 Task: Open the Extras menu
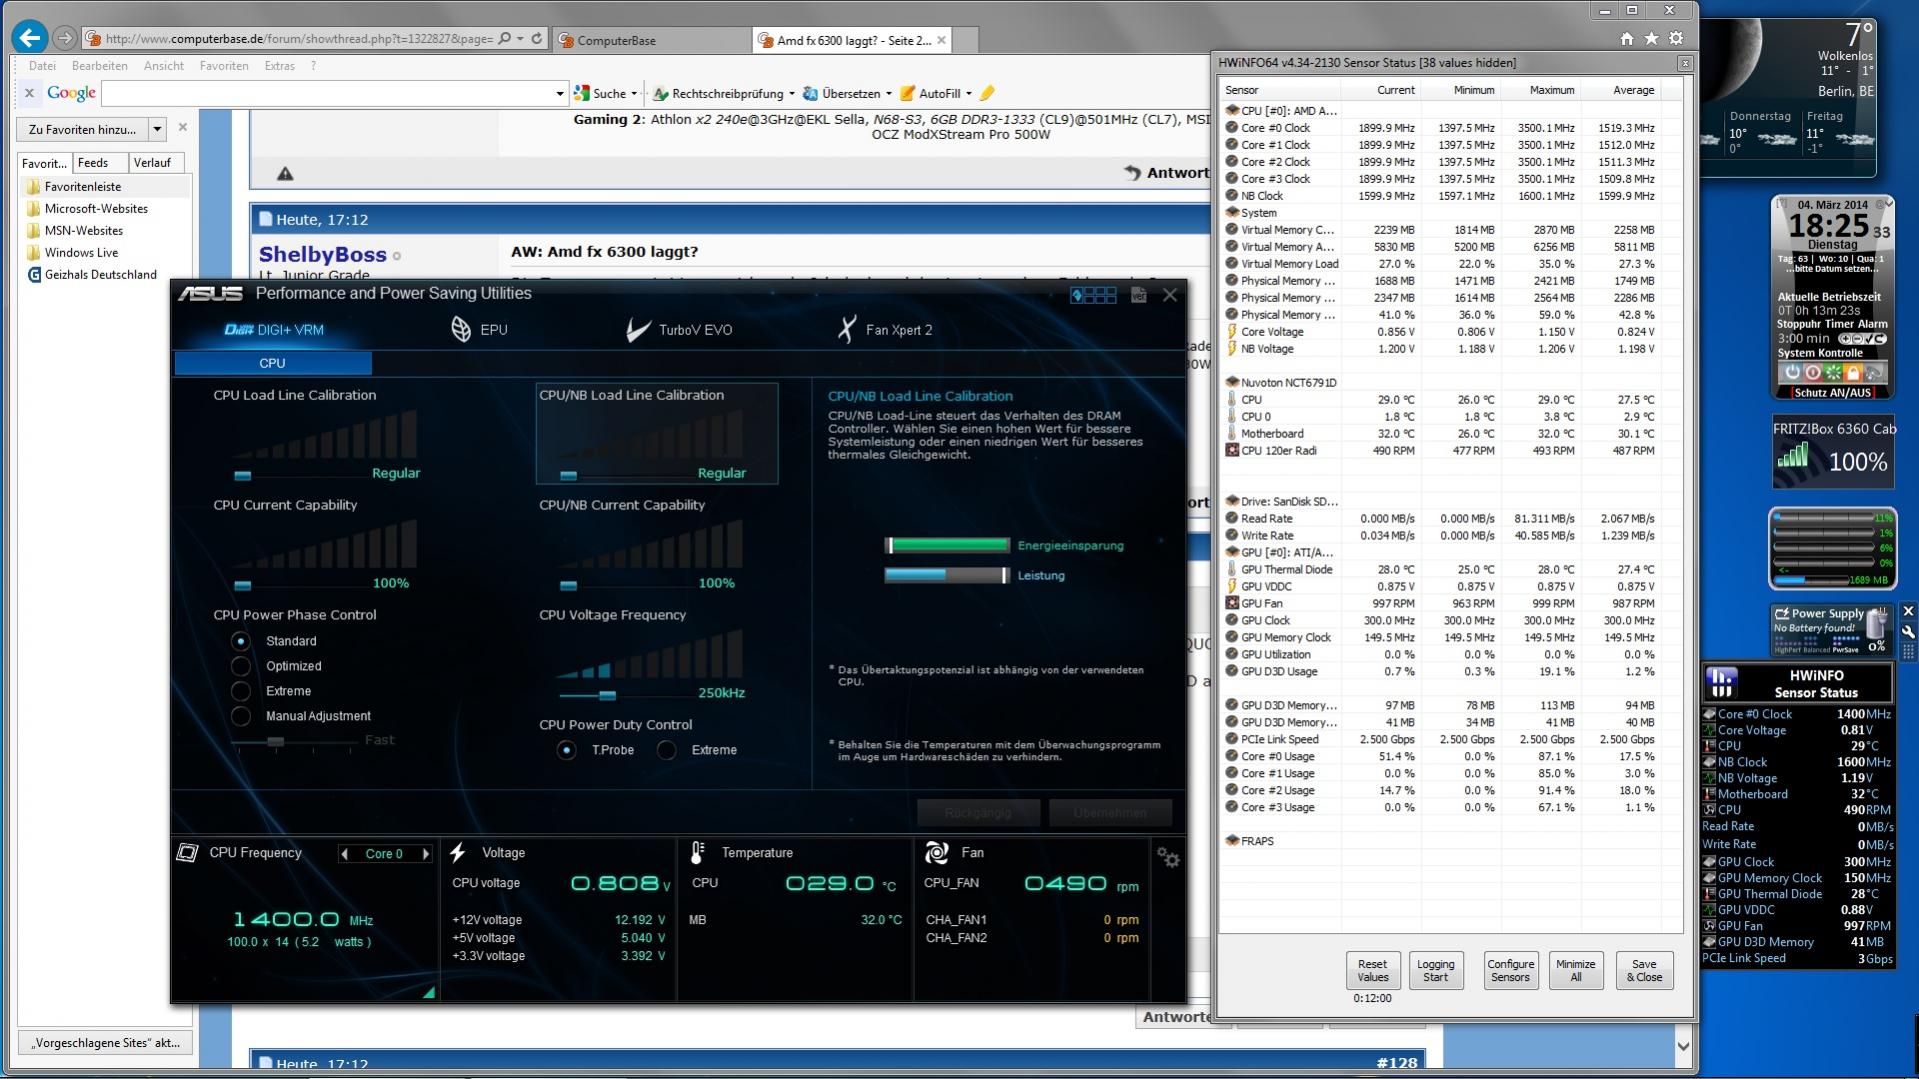(x=279, y=66)
